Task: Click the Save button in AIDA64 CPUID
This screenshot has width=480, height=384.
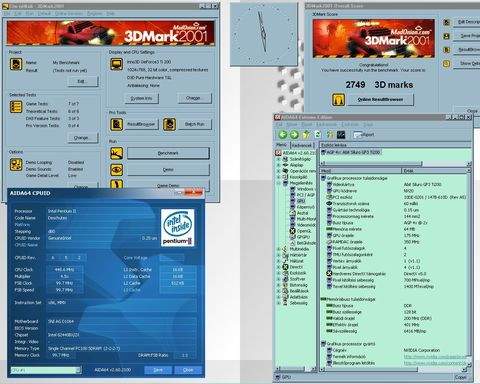Action: point(158,370)
